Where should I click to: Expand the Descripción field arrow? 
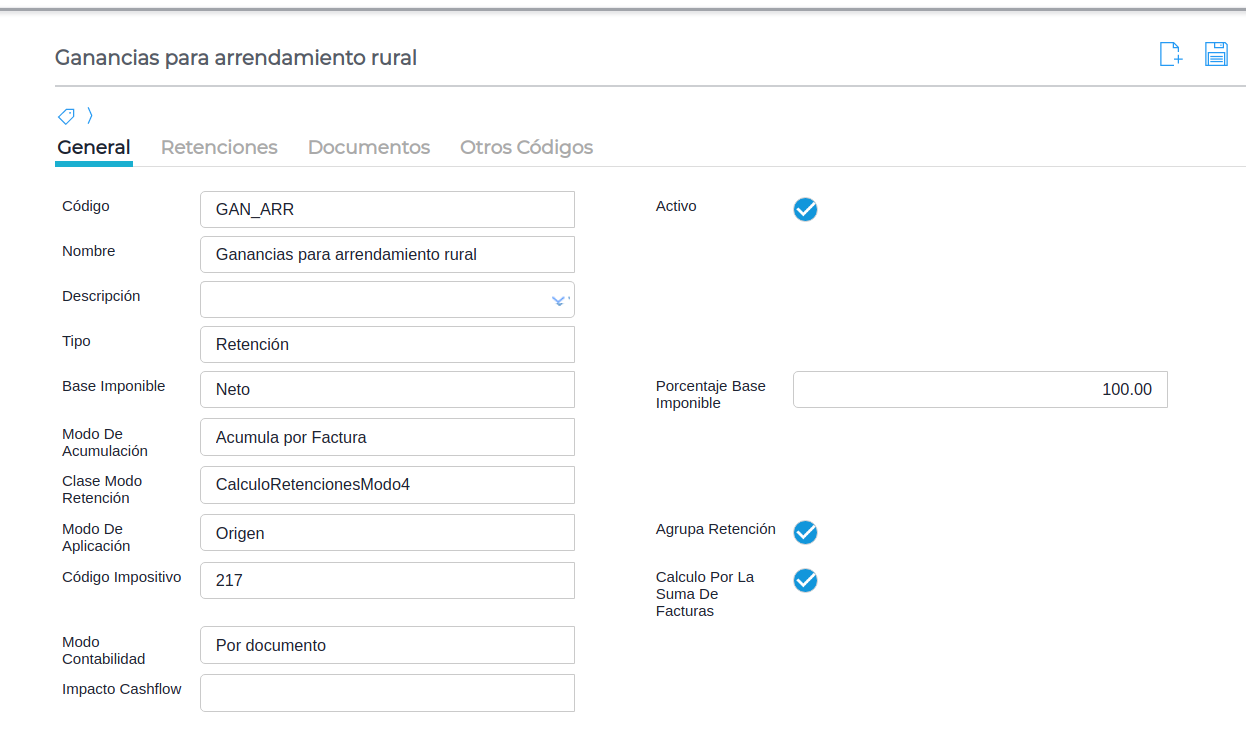pyautogui.click(x=559, y=300)
